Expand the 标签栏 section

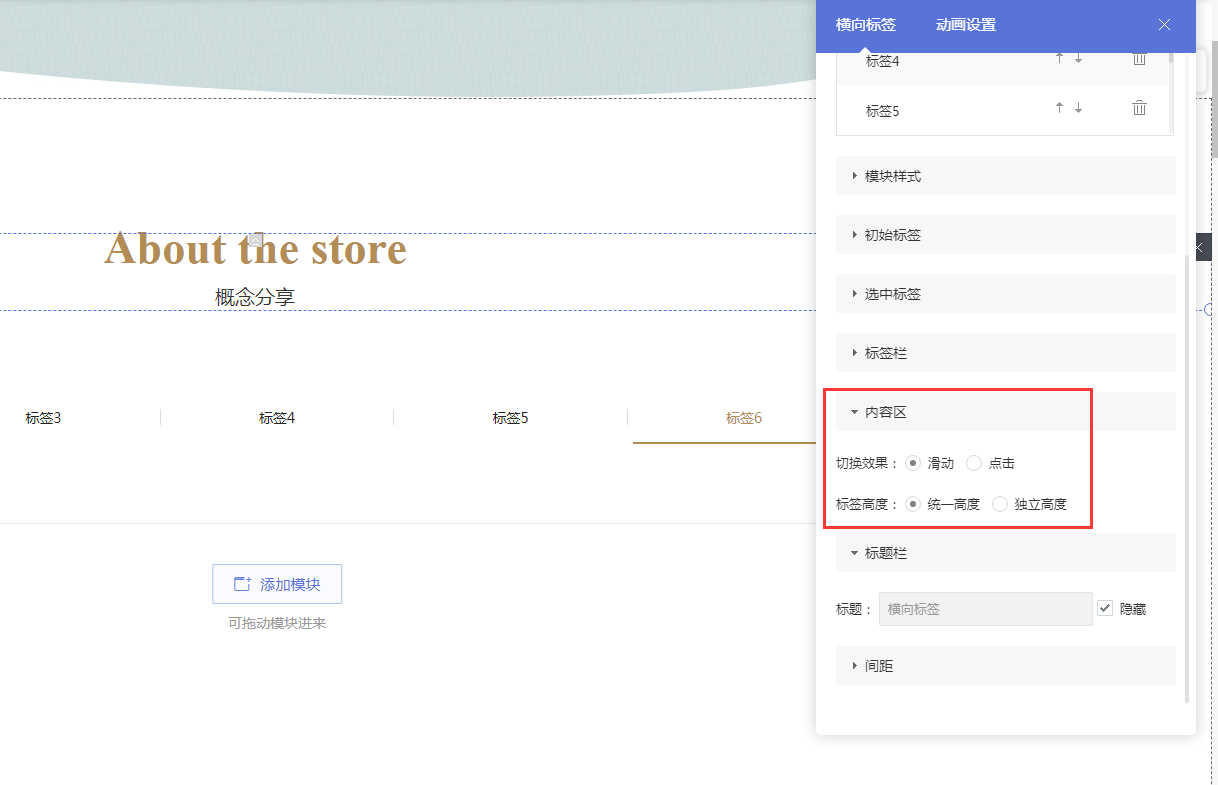(x=1005, y=353)
